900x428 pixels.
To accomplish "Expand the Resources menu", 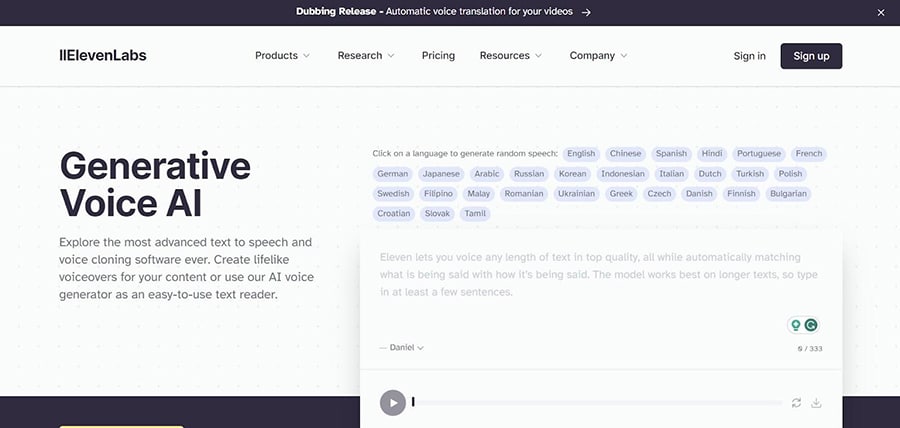I will click(x=511, y=56).
